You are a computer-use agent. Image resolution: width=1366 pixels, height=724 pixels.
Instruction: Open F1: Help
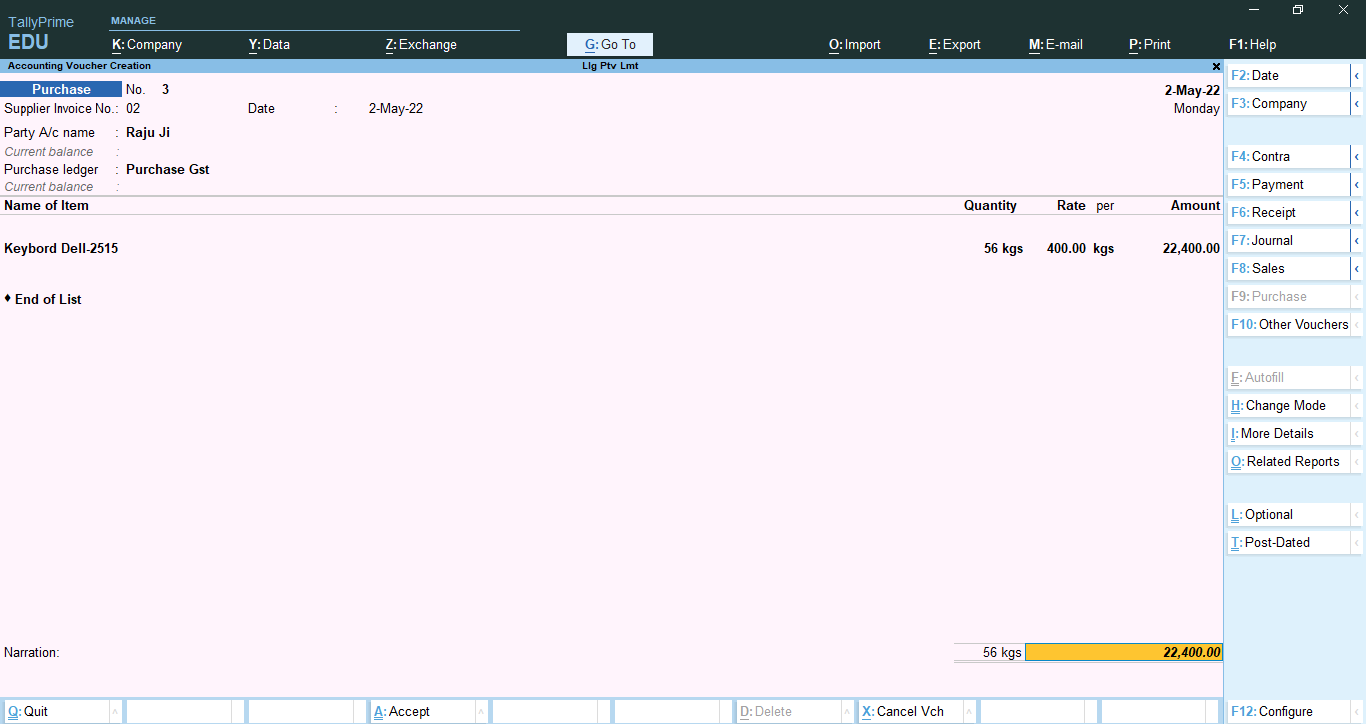(x=1253, y=44)
